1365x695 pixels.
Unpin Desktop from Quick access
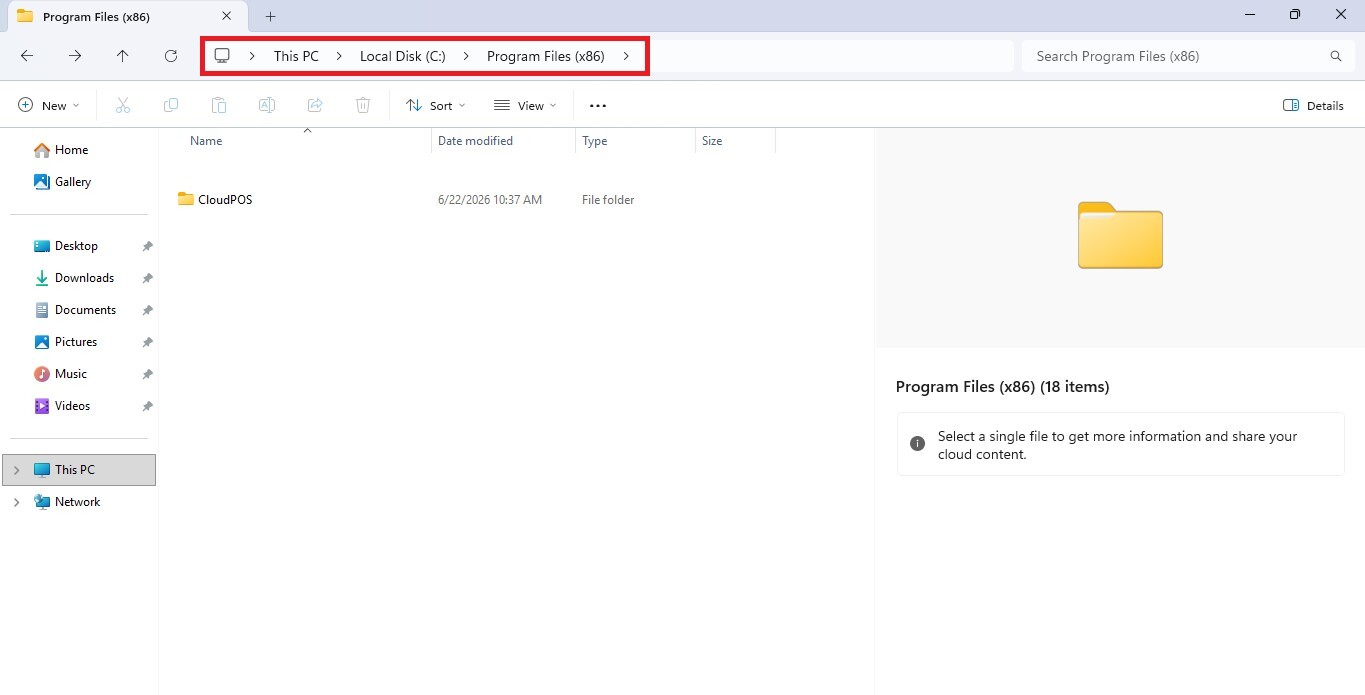[x=147, y=246]
